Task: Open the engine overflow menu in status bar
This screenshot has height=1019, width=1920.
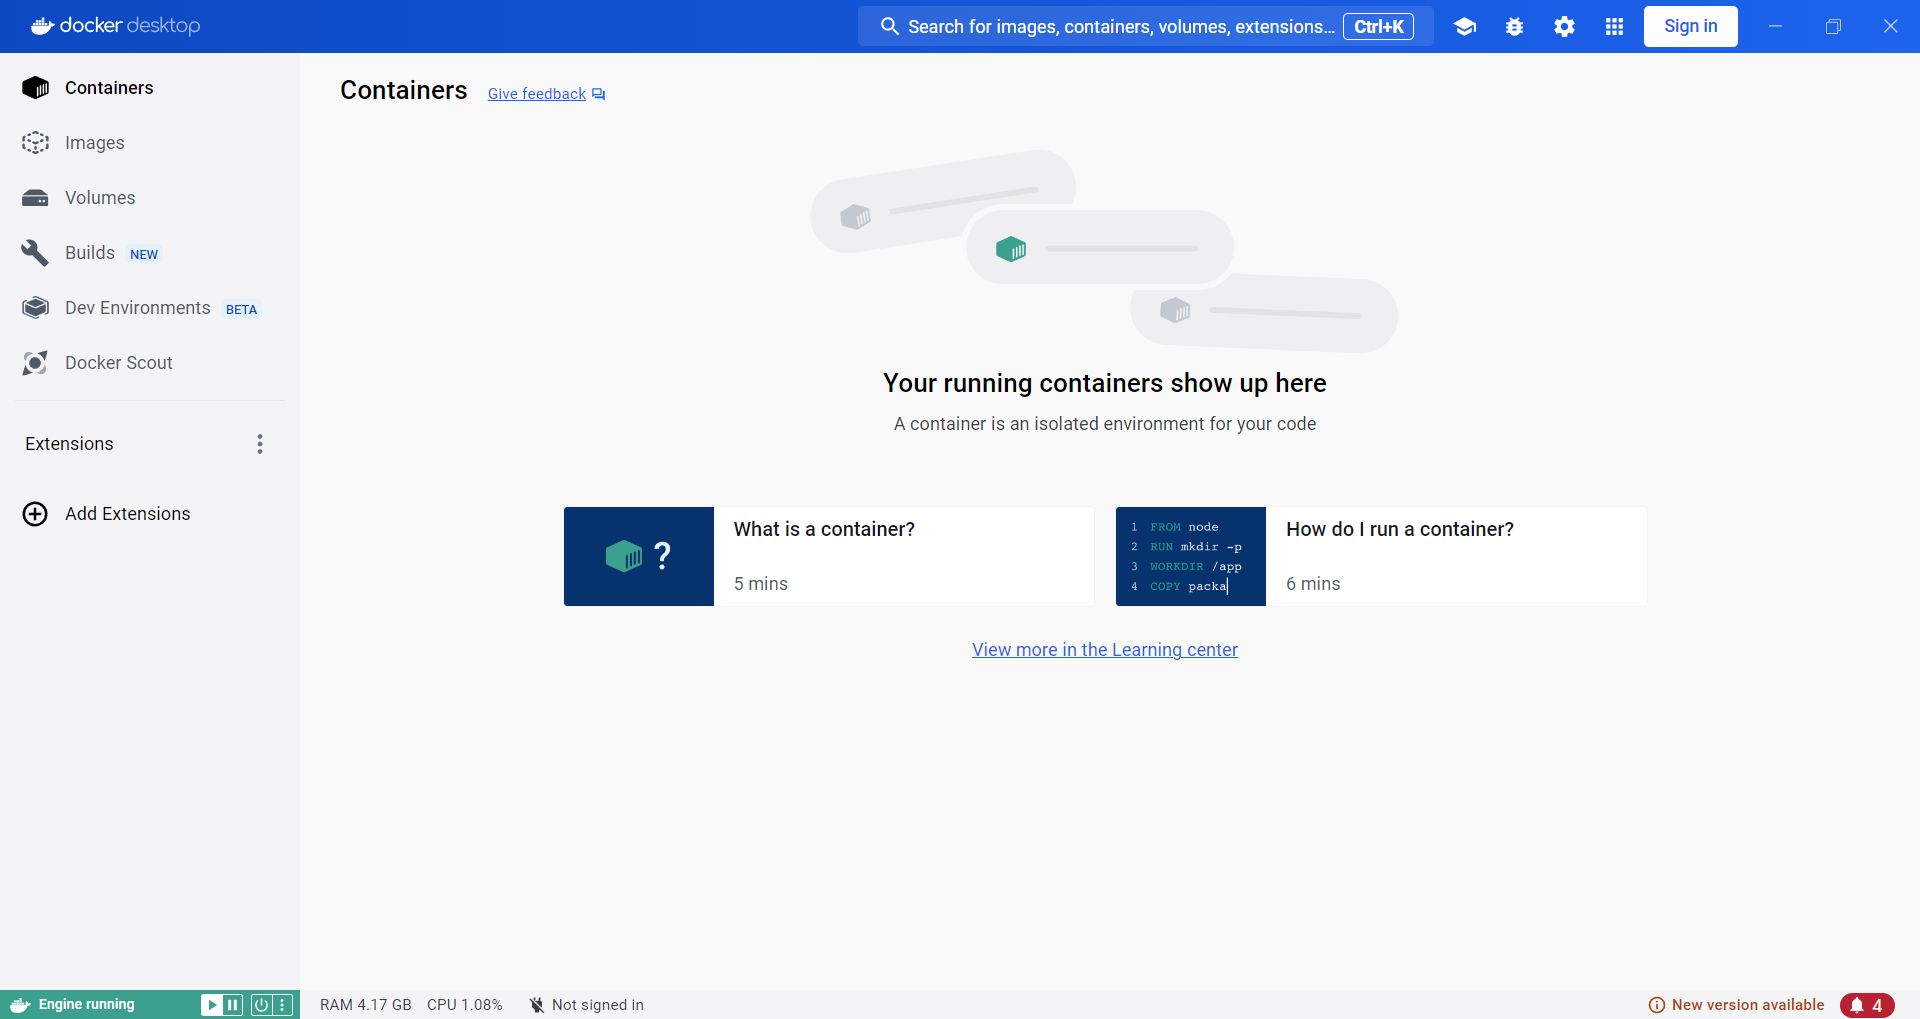Action: (x=284, y=1004)
